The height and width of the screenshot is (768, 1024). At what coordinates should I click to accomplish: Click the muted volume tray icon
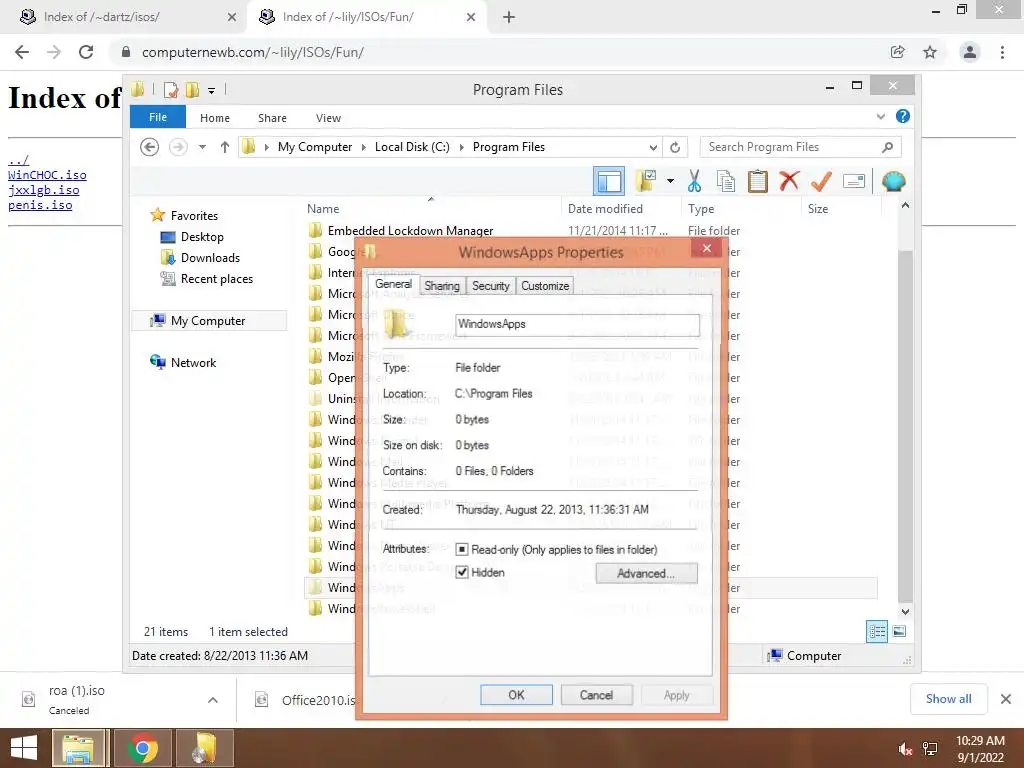(906, 749)
